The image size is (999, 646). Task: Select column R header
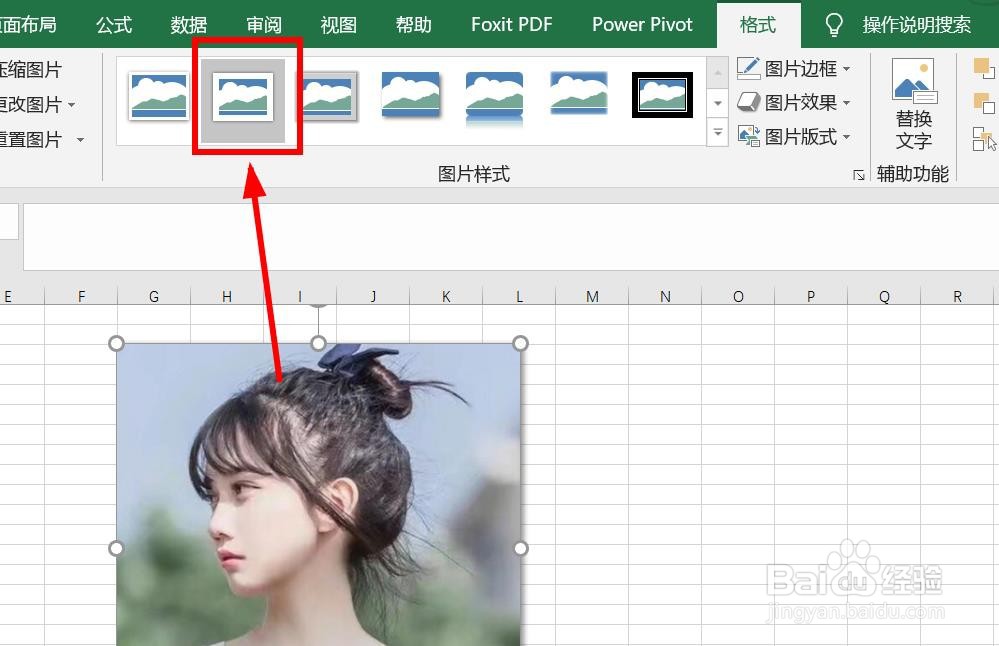coord(958,296)
